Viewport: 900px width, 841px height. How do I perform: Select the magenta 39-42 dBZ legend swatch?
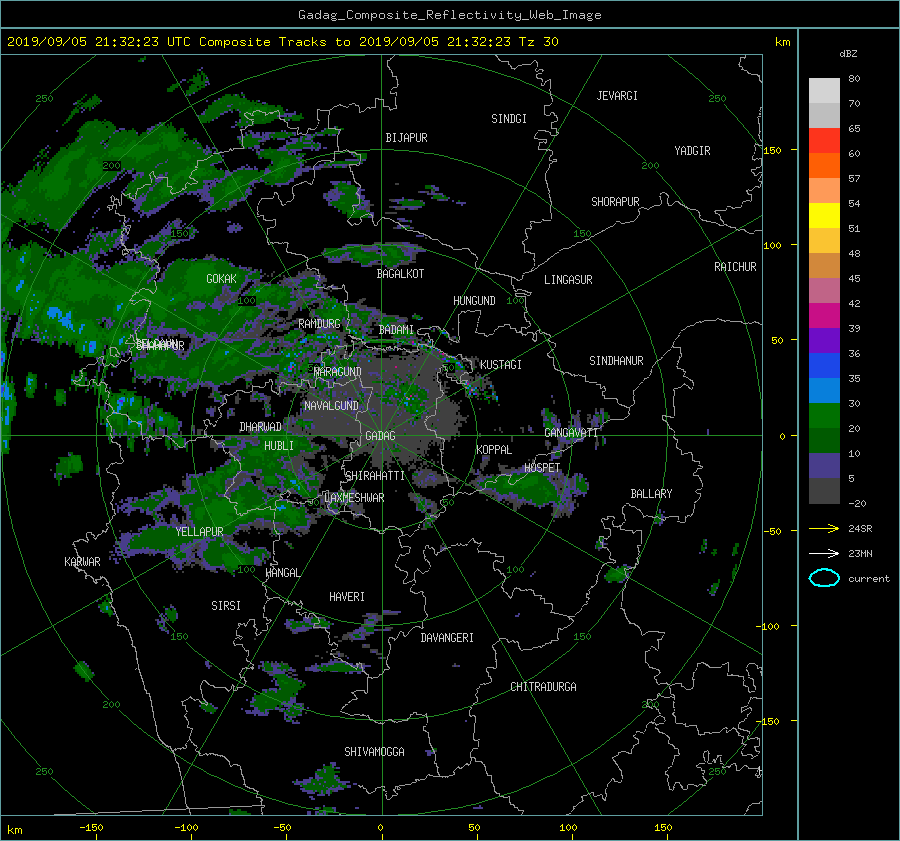[824, 316]
